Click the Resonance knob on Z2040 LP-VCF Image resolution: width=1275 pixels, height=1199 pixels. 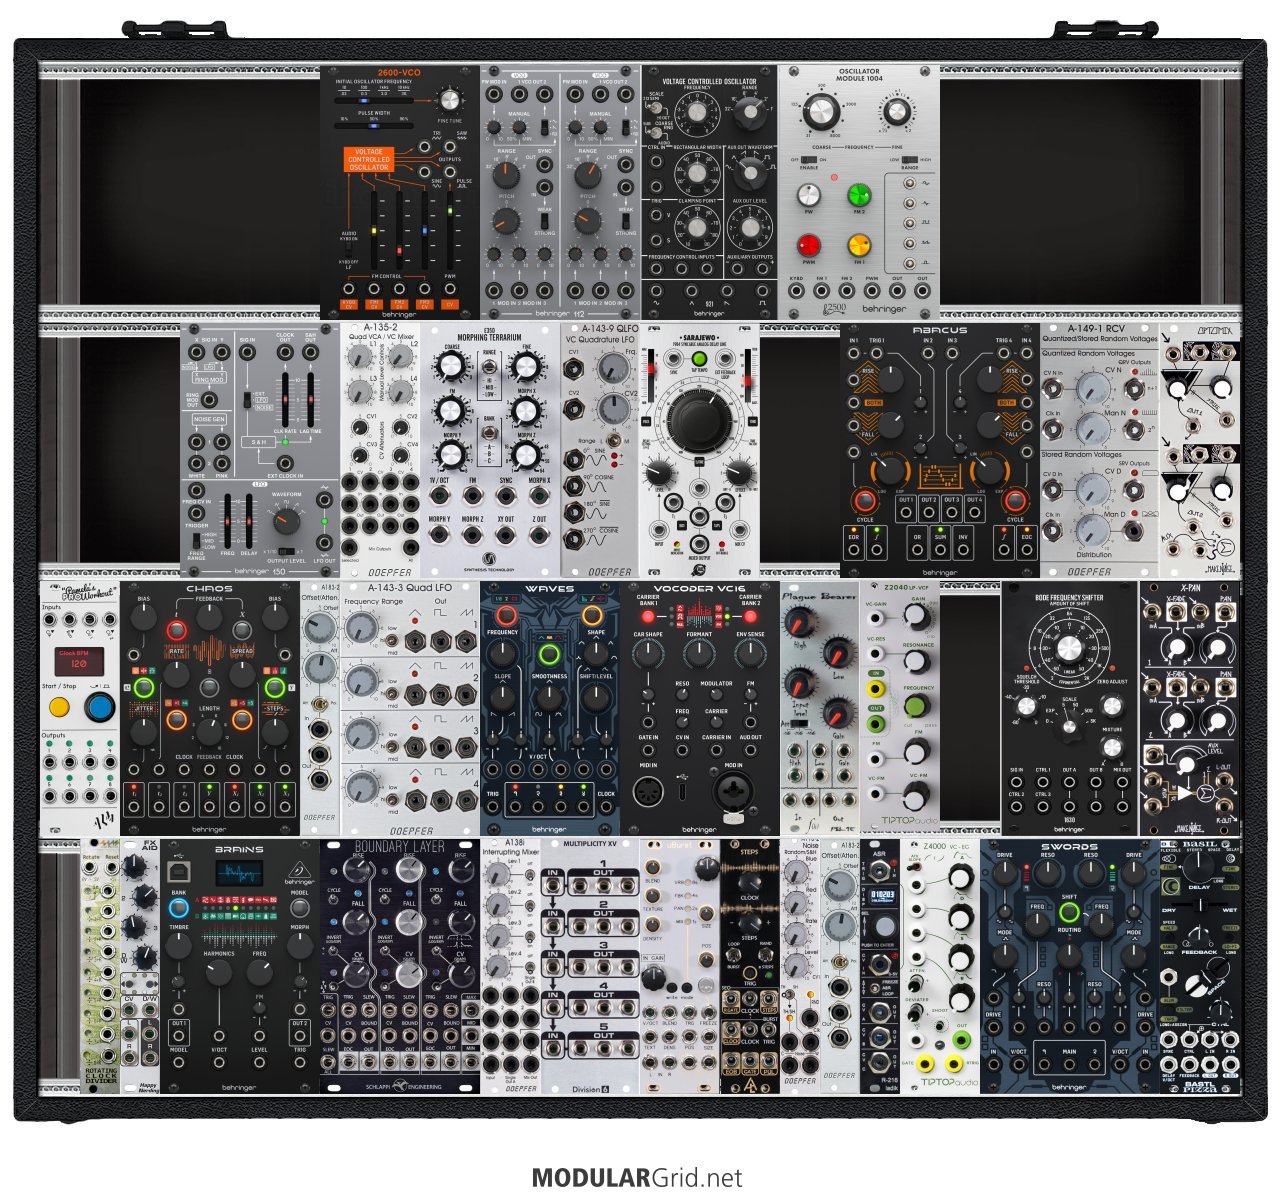tap(916, 660)
